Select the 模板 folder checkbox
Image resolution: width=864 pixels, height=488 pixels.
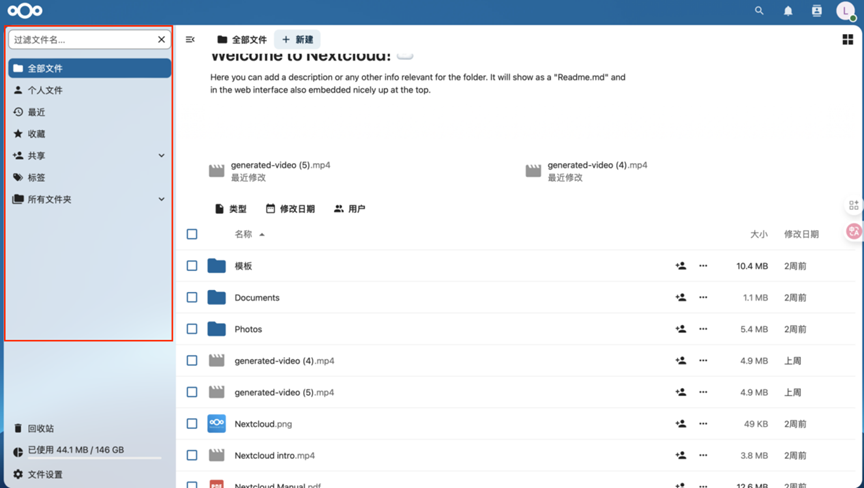[x=192, y=266]
